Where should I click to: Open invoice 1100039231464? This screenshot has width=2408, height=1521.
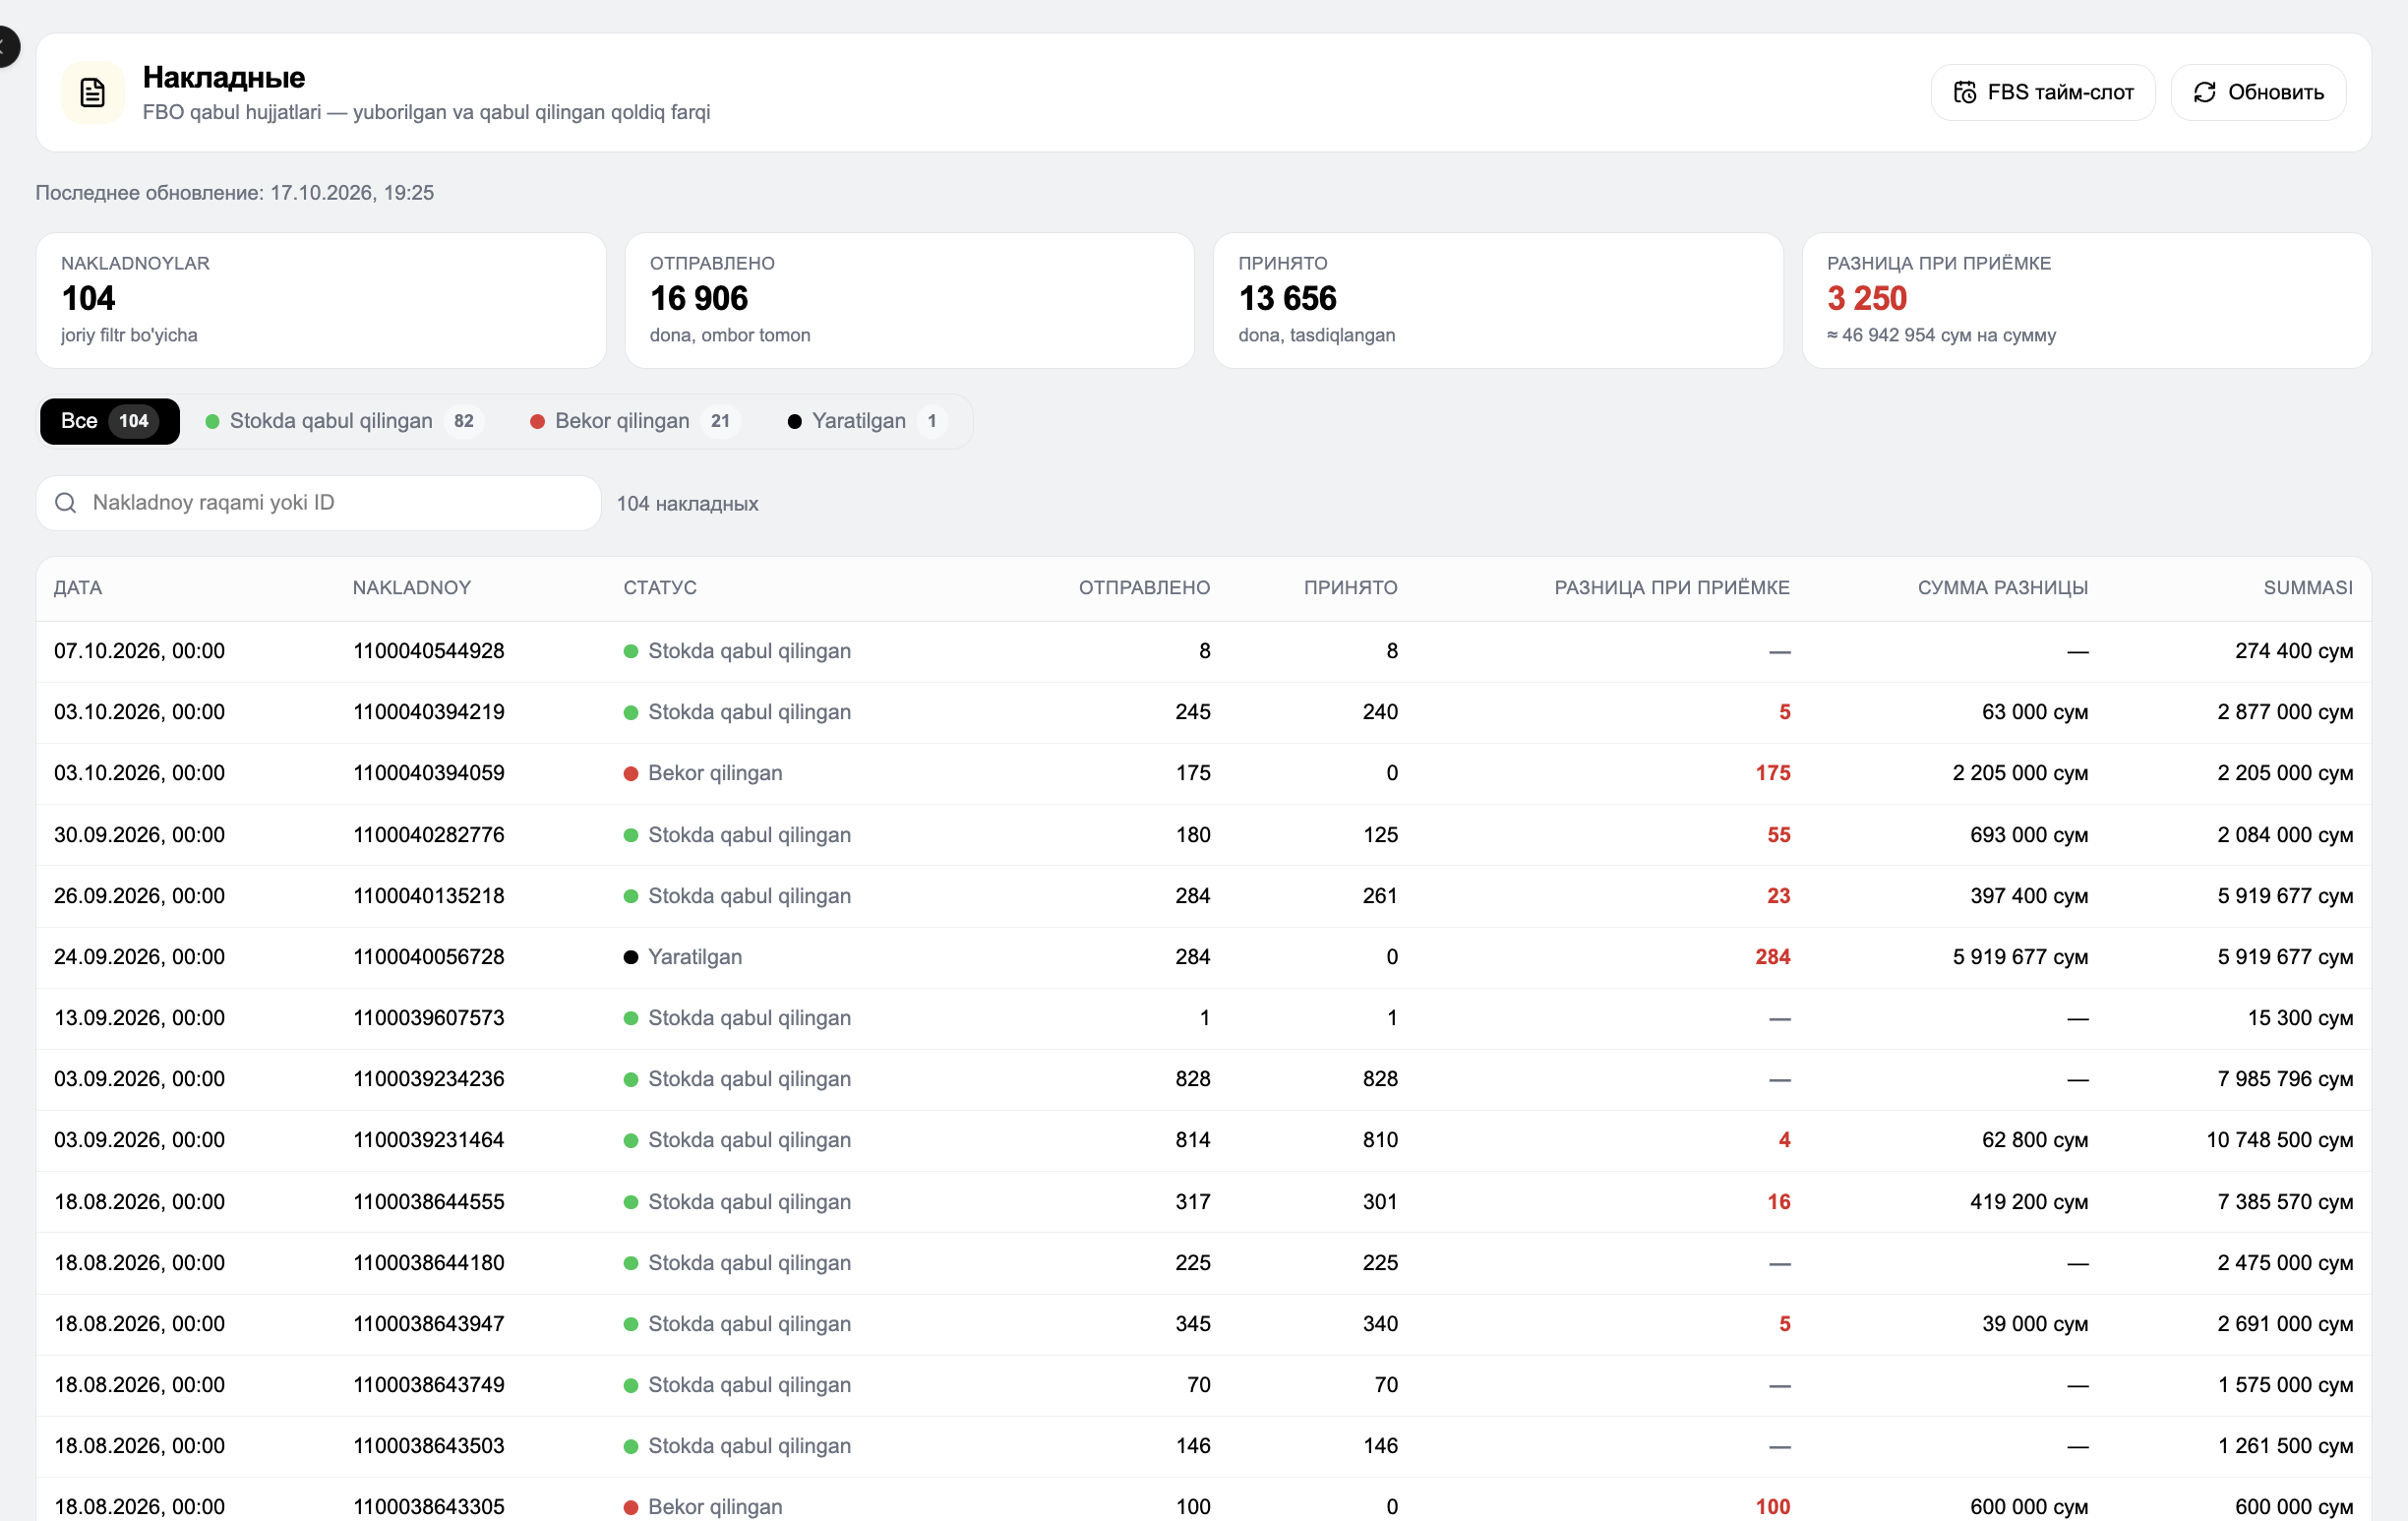pyautogui.click(x=429, y=1140)
